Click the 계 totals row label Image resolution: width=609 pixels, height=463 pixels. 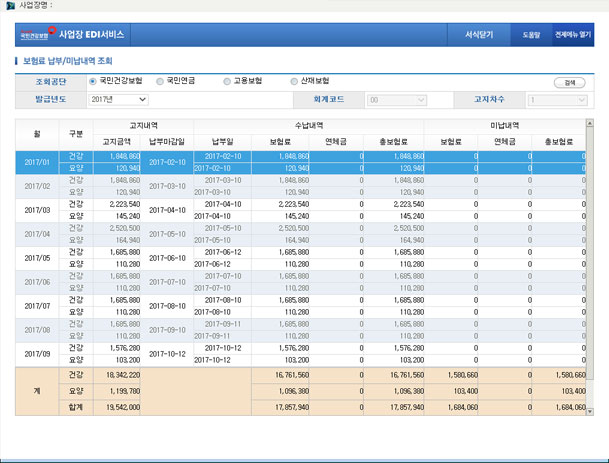37,392
